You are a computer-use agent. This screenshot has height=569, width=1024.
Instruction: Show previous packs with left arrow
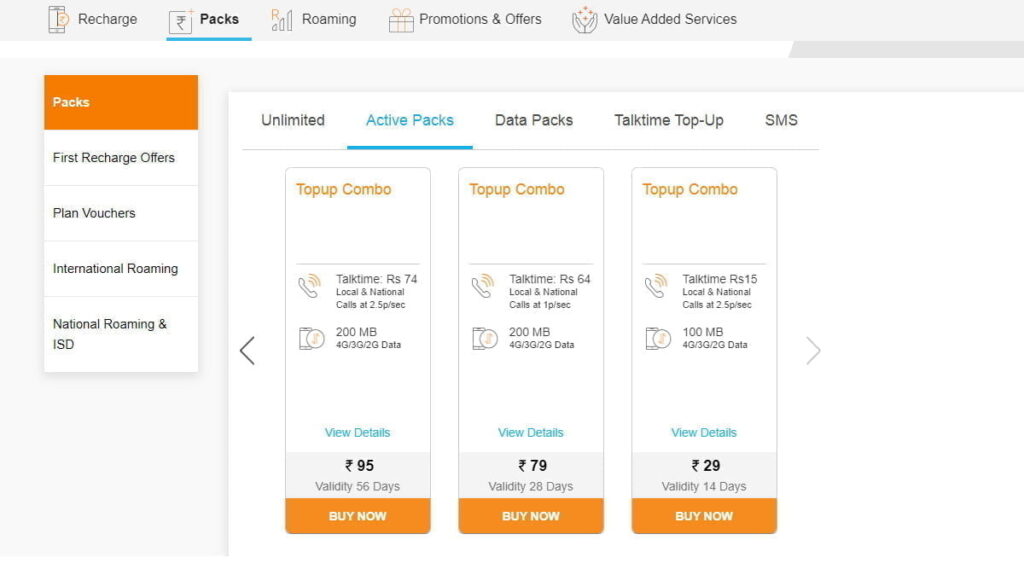tap(247, 351)
